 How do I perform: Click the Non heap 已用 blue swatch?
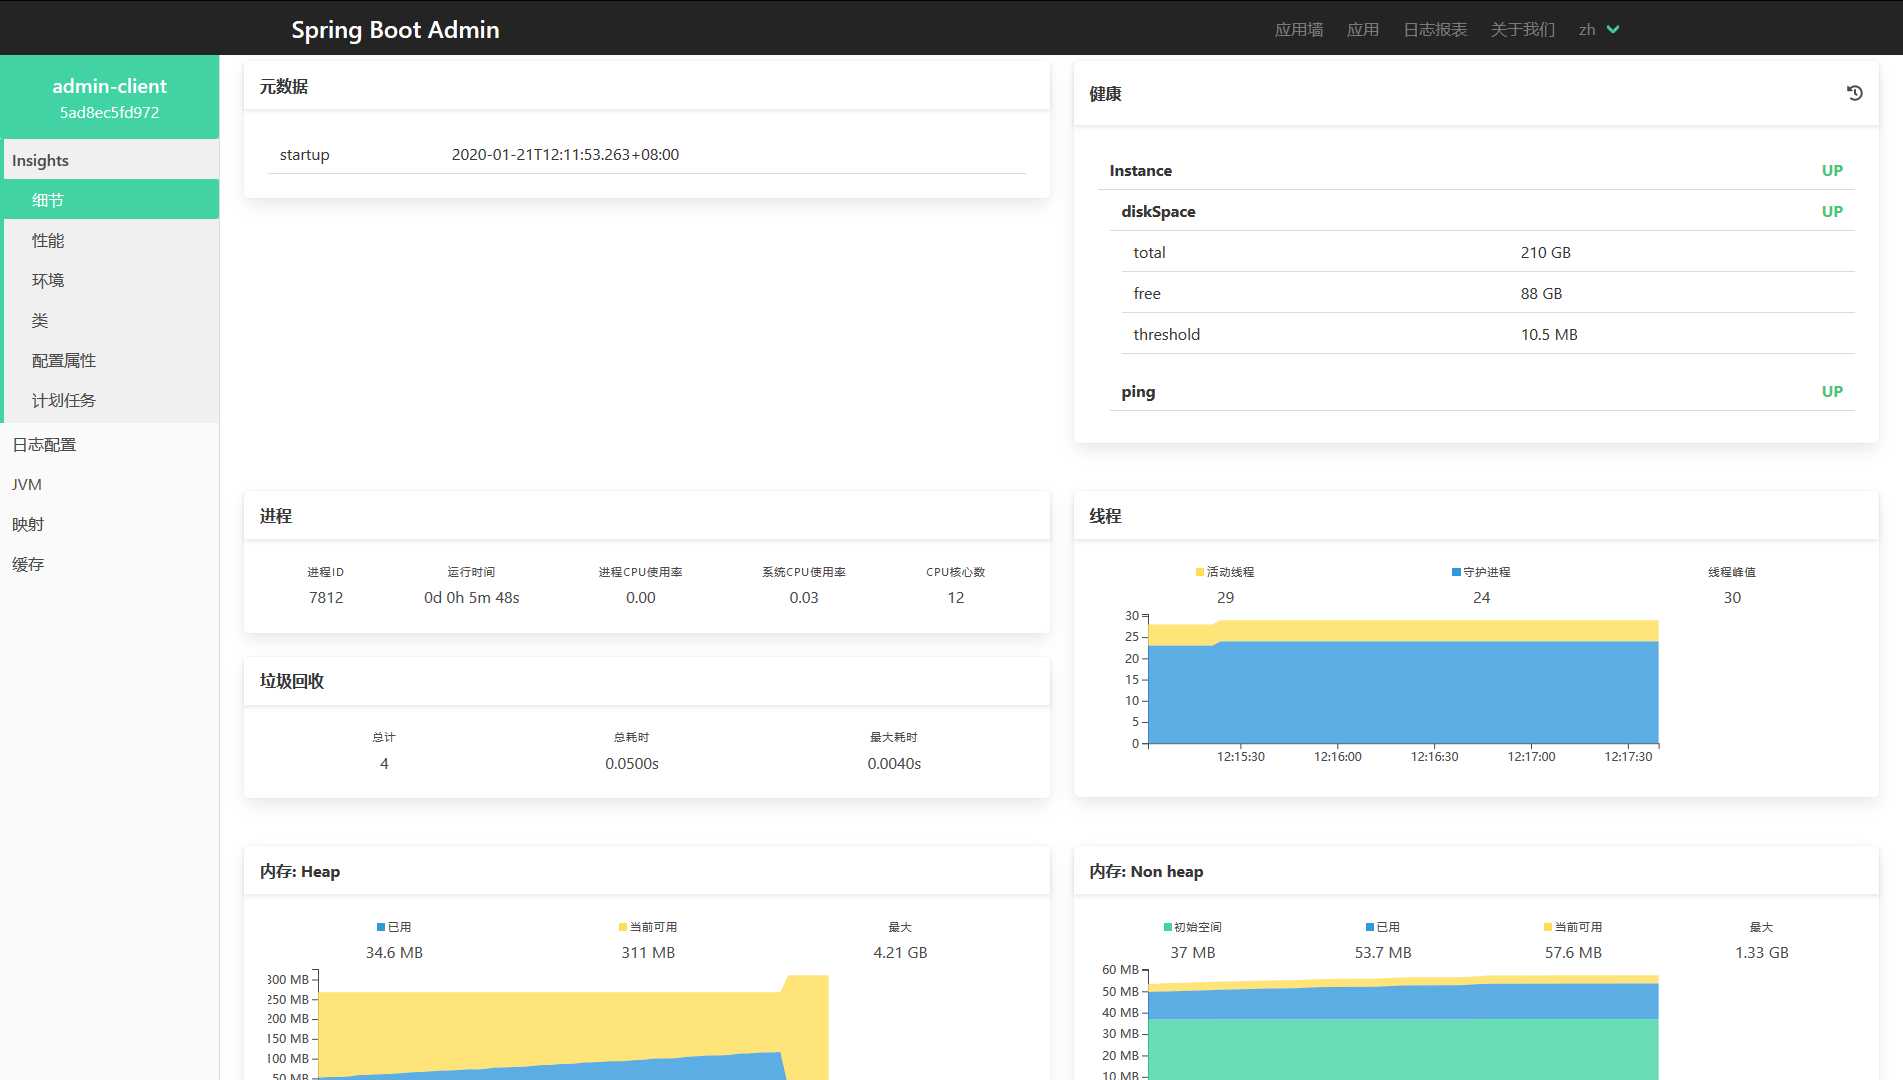coord(1370,927)
